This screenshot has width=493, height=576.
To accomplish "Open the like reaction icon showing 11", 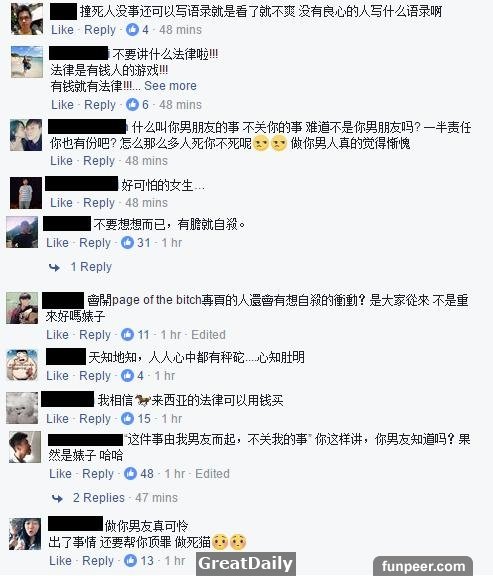I will (127, 335).
